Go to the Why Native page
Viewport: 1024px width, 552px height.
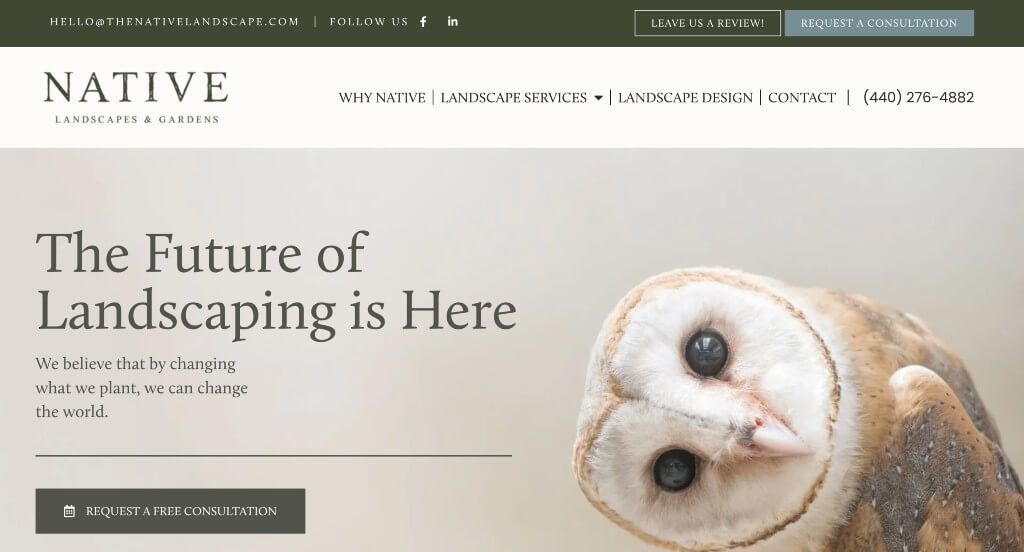pyautogui.click(x=382, y=97)
